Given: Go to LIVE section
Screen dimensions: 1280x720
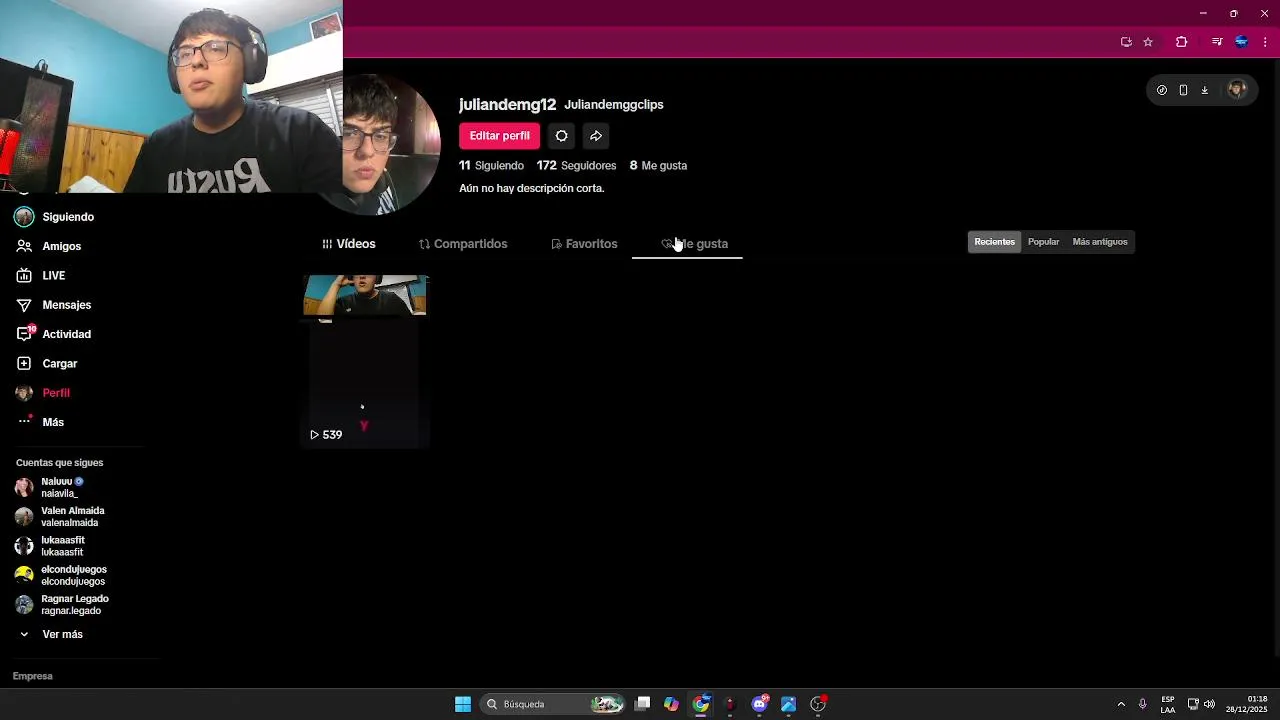Looking at the screenshot, I should (x=41, y=275).
